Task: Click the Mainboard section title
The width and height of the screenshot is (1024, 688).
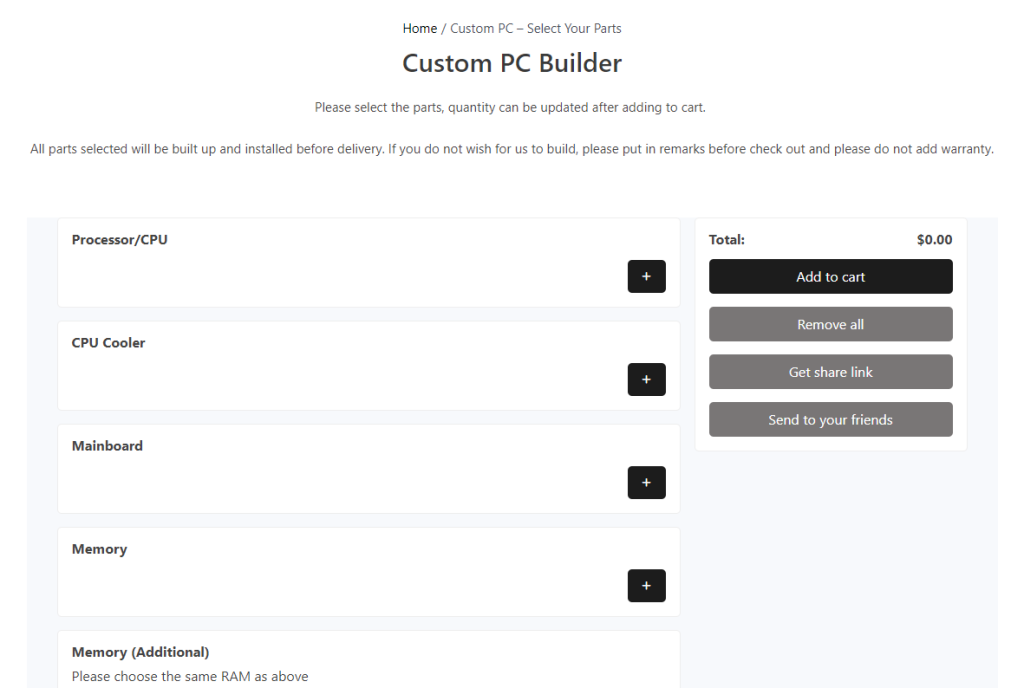Action: (107, 446)
